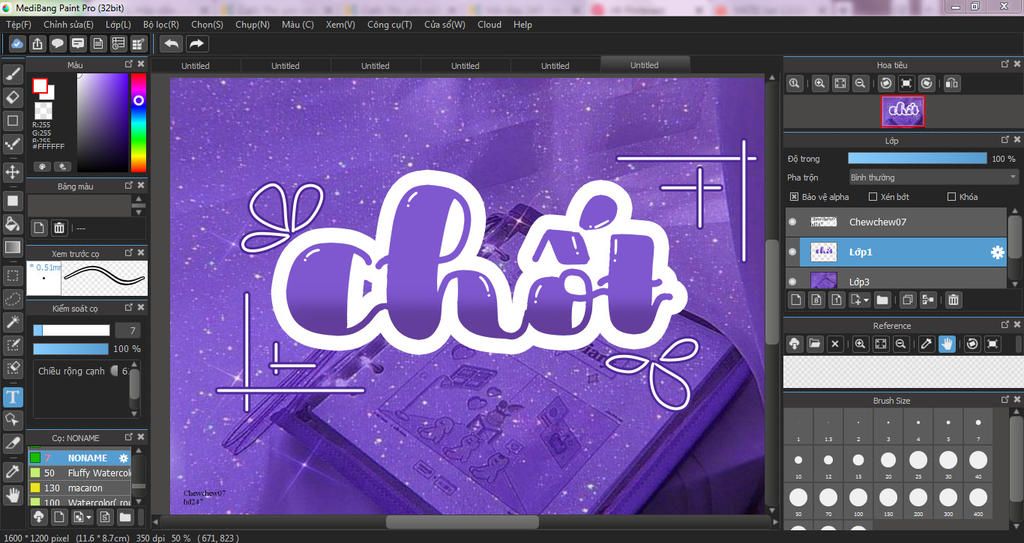Hide the Lớp3 layer
This screenshot has width=1024, height=543.
pyautogui.click(x=793, y=282)
